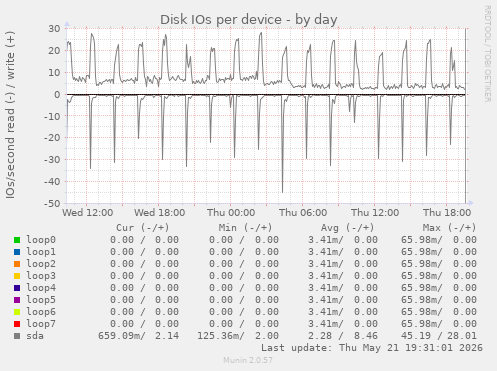Click the red loop7 legend swatch
497x371 pixels.
point(17,324)
